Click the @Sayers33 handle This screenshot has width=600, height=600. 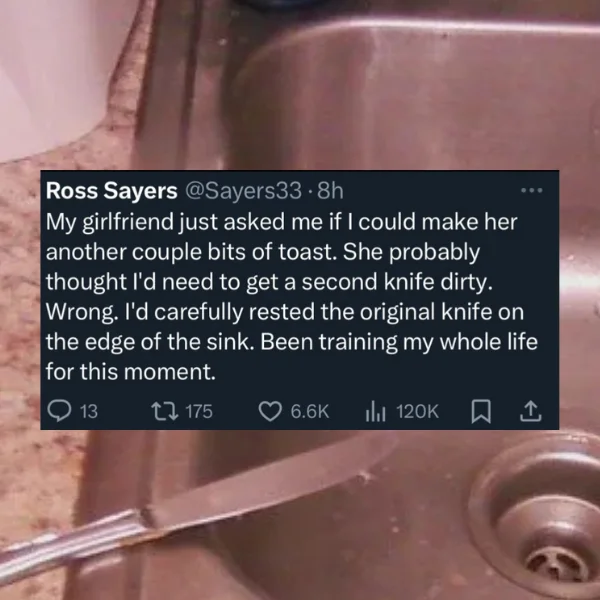click(x=244, y=191)
